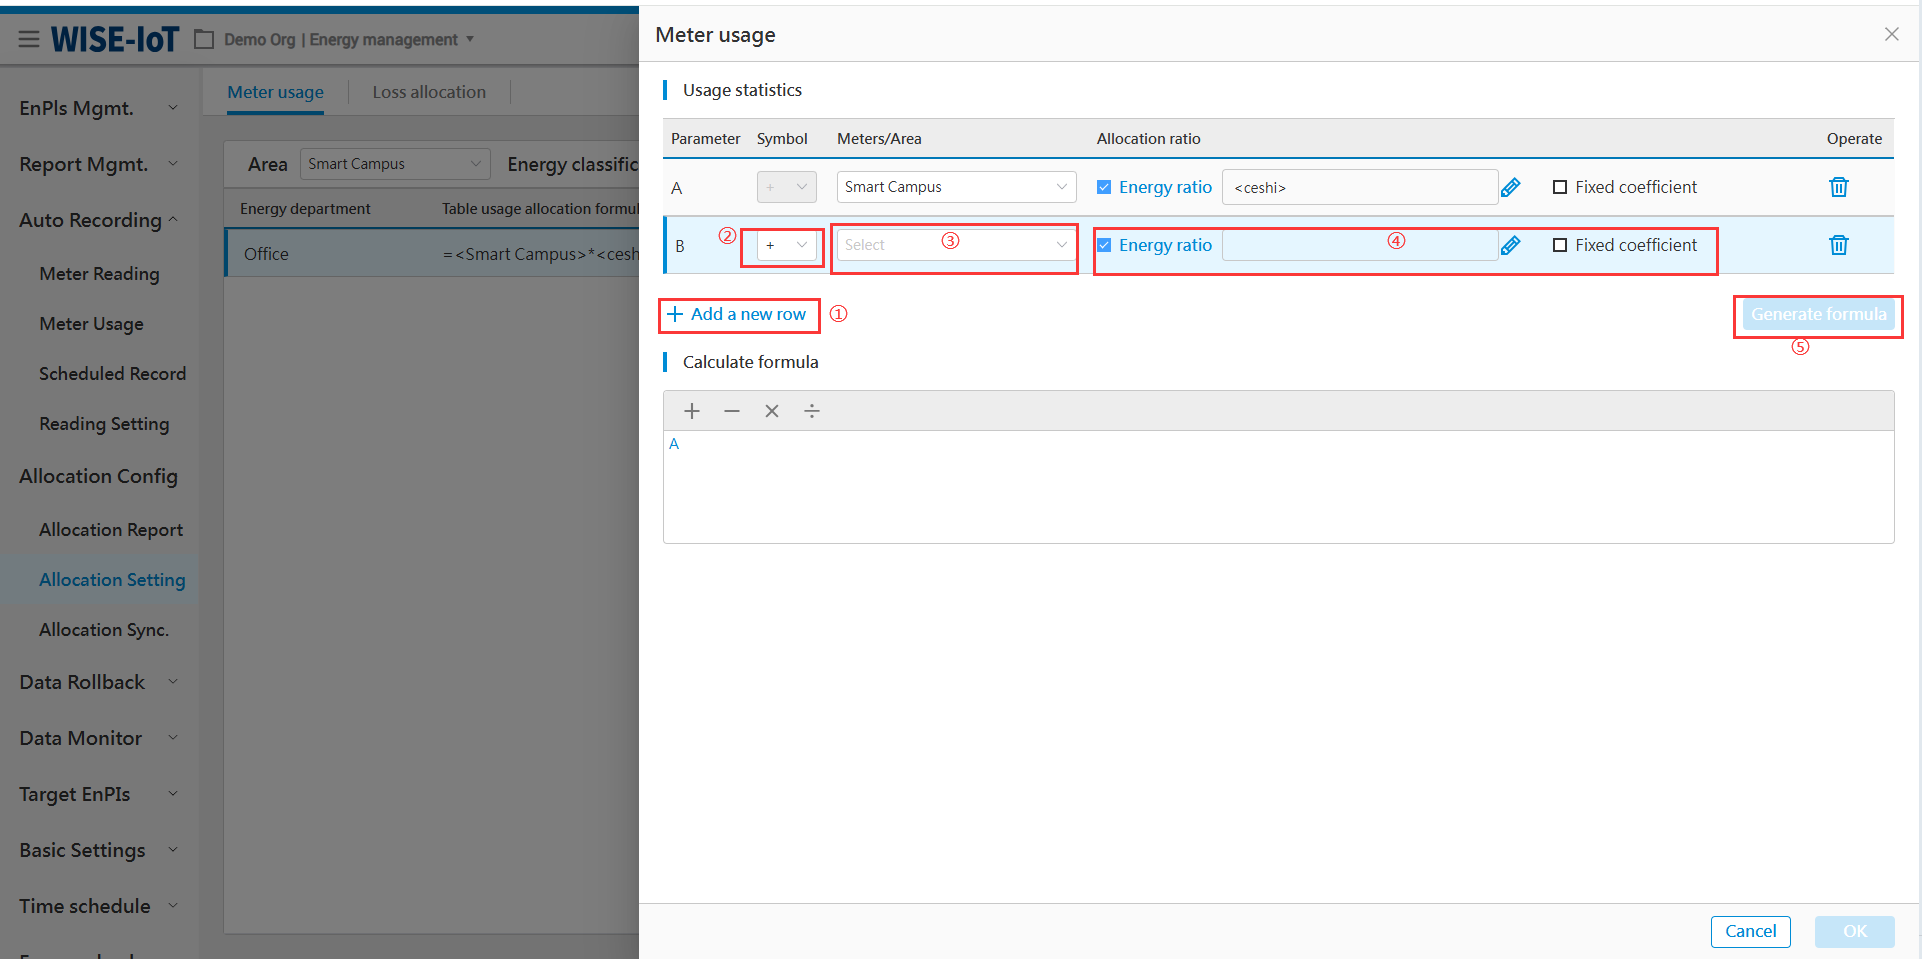Enable Fixed coefficient for row B
The image size is (1922, 959).
(1560, 245)
